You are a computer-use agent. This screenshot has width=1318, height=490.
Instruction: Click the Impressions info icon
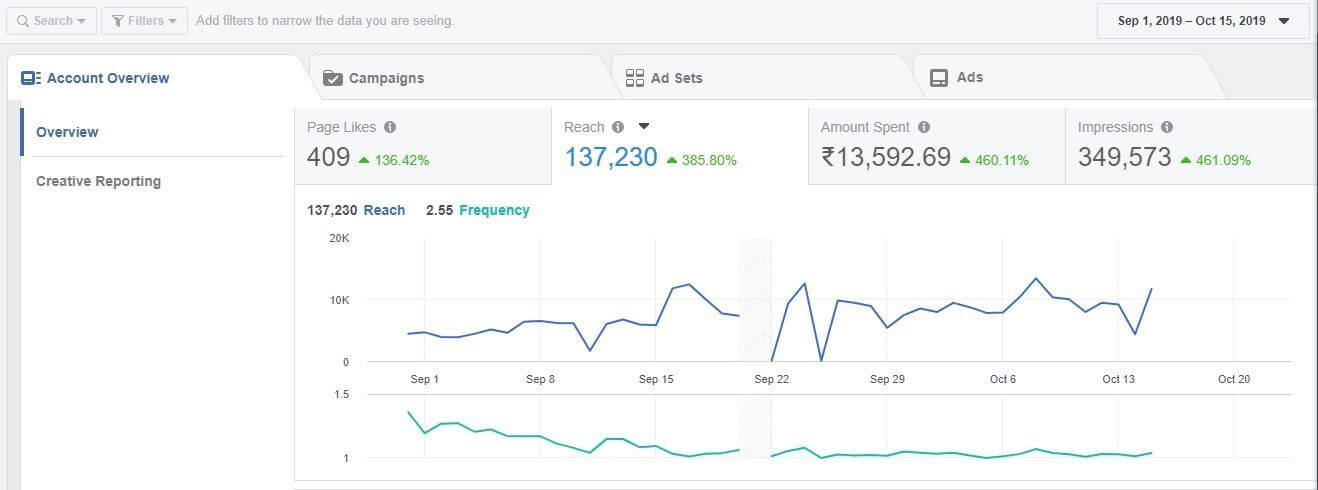(x=1167, y=127)
